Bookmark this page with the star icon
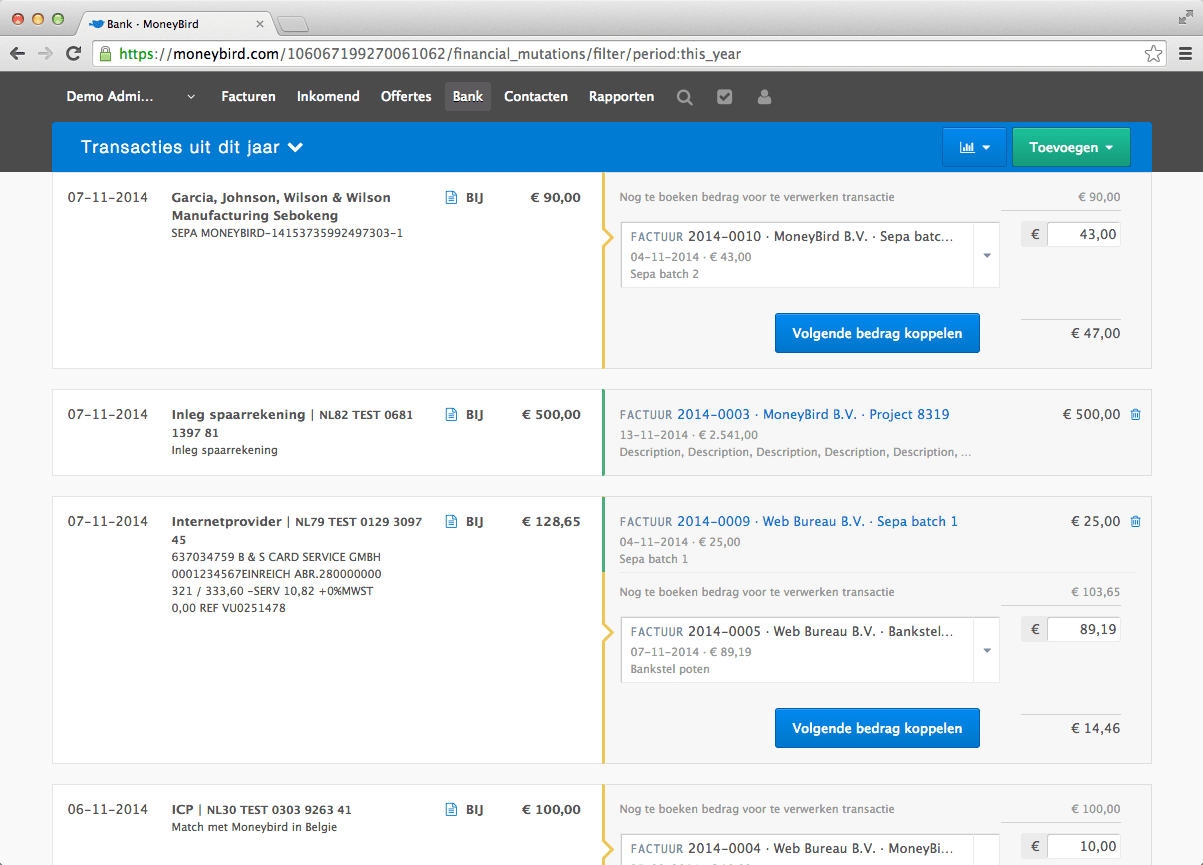The height and width of the screenshot is (865, 1203). pyautogui.click(x=1153, y=54)
